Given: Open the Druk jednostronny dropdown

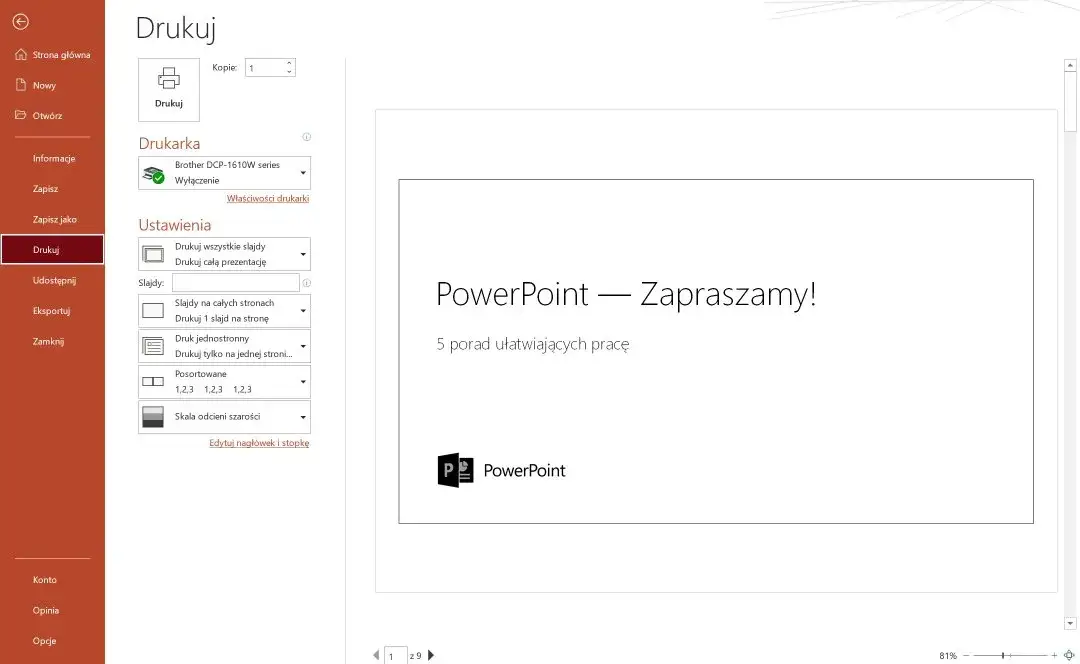Looking at the screenshot, I should pyautogui.click(x=225, y=346).
